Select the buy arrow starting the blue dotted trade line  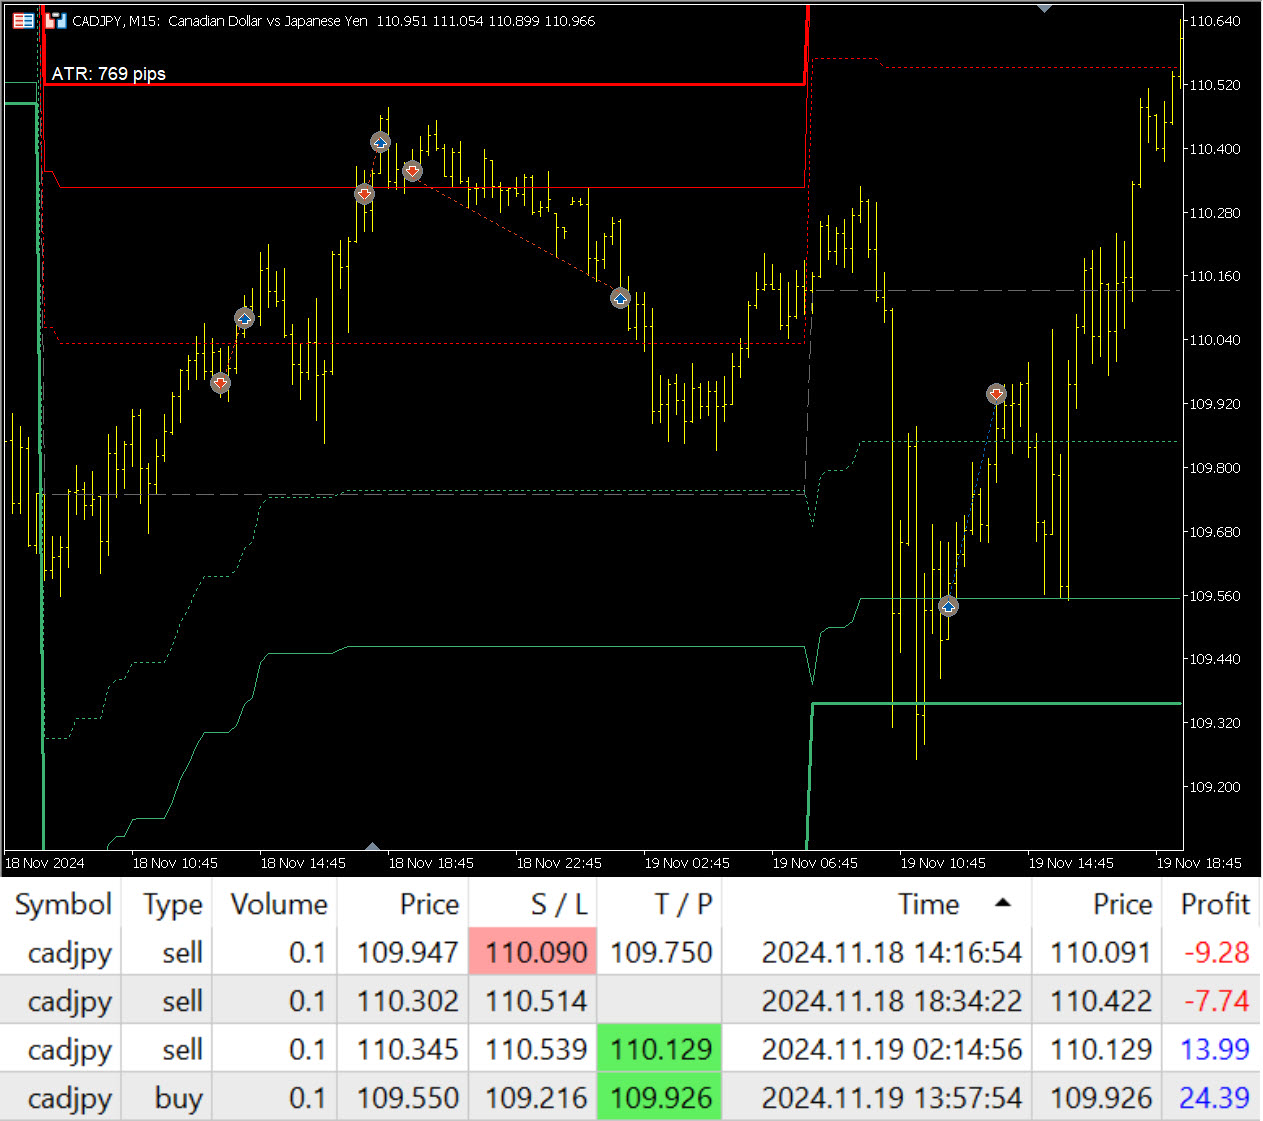948,606
